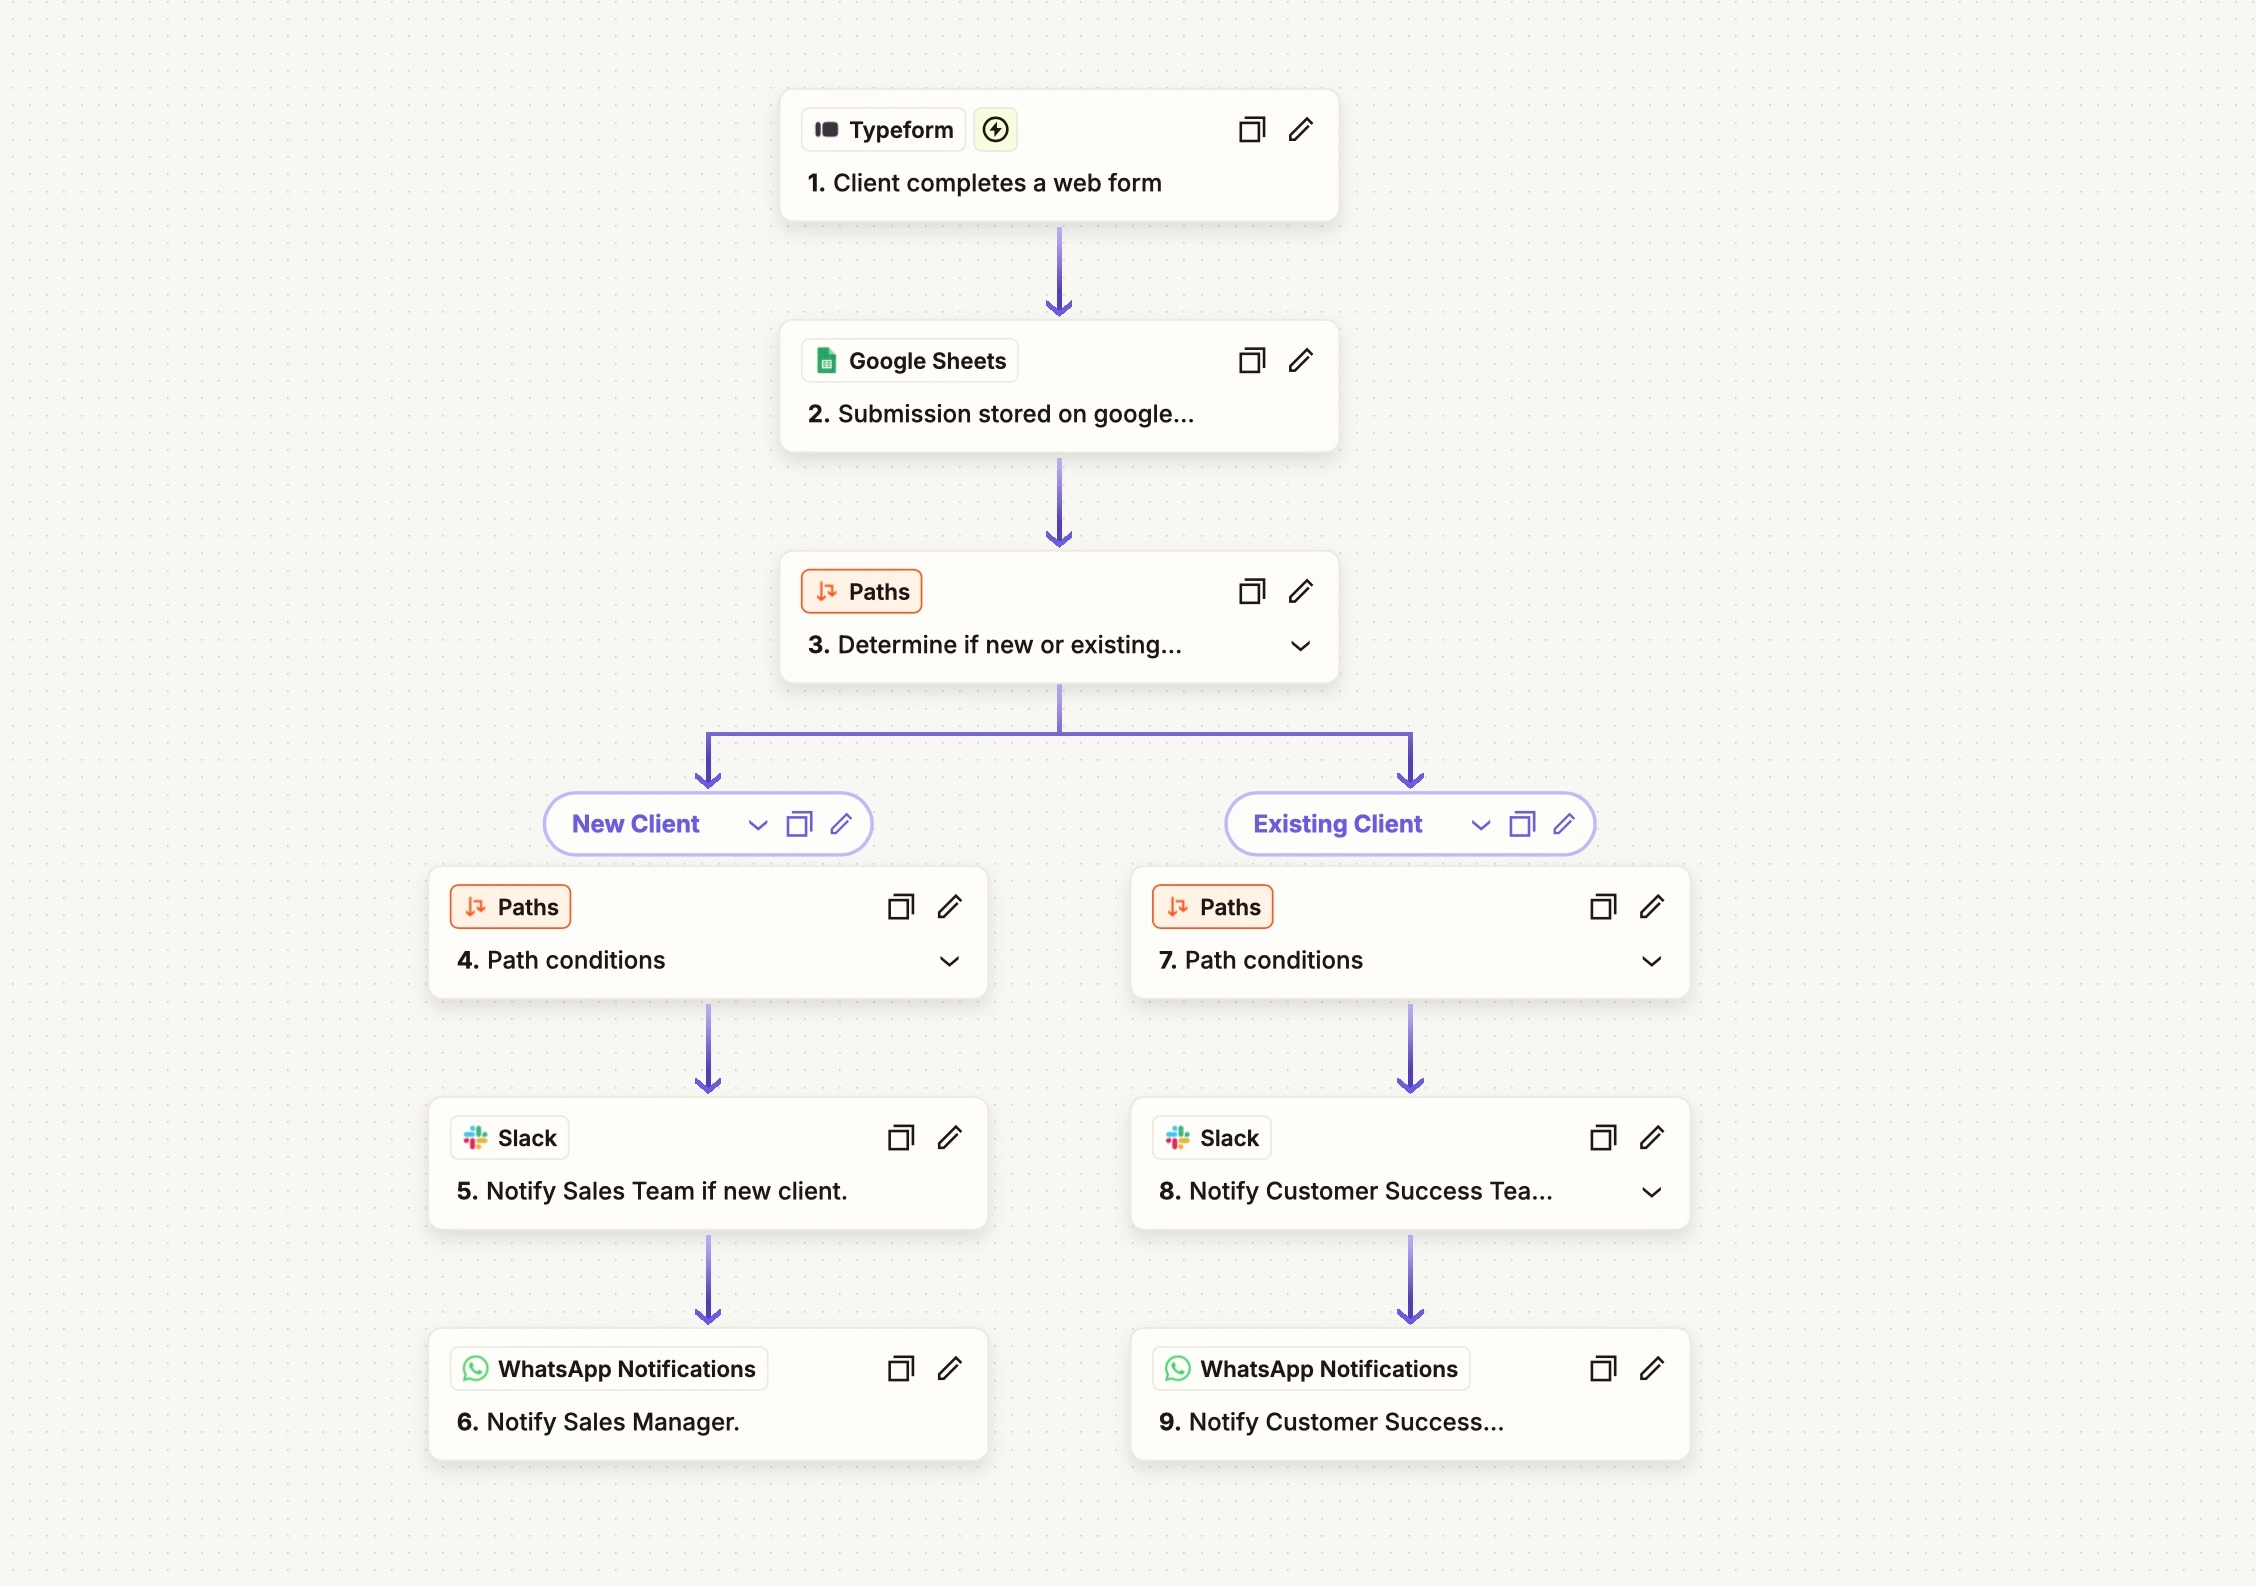Expand the Existing Client path chevron
2256x1586 pixels.
[1480, 825]
